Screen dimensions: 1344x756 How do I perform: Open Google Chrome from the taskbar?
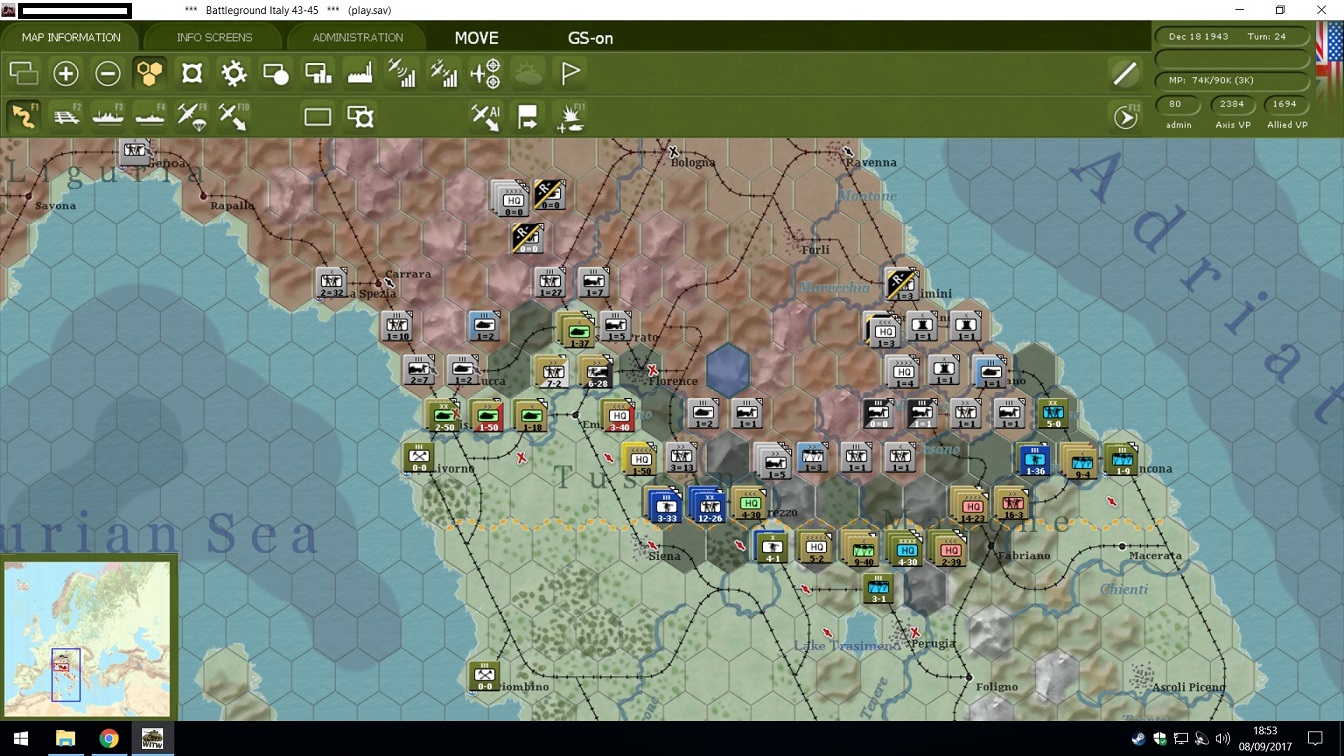[x=109, y=739]
